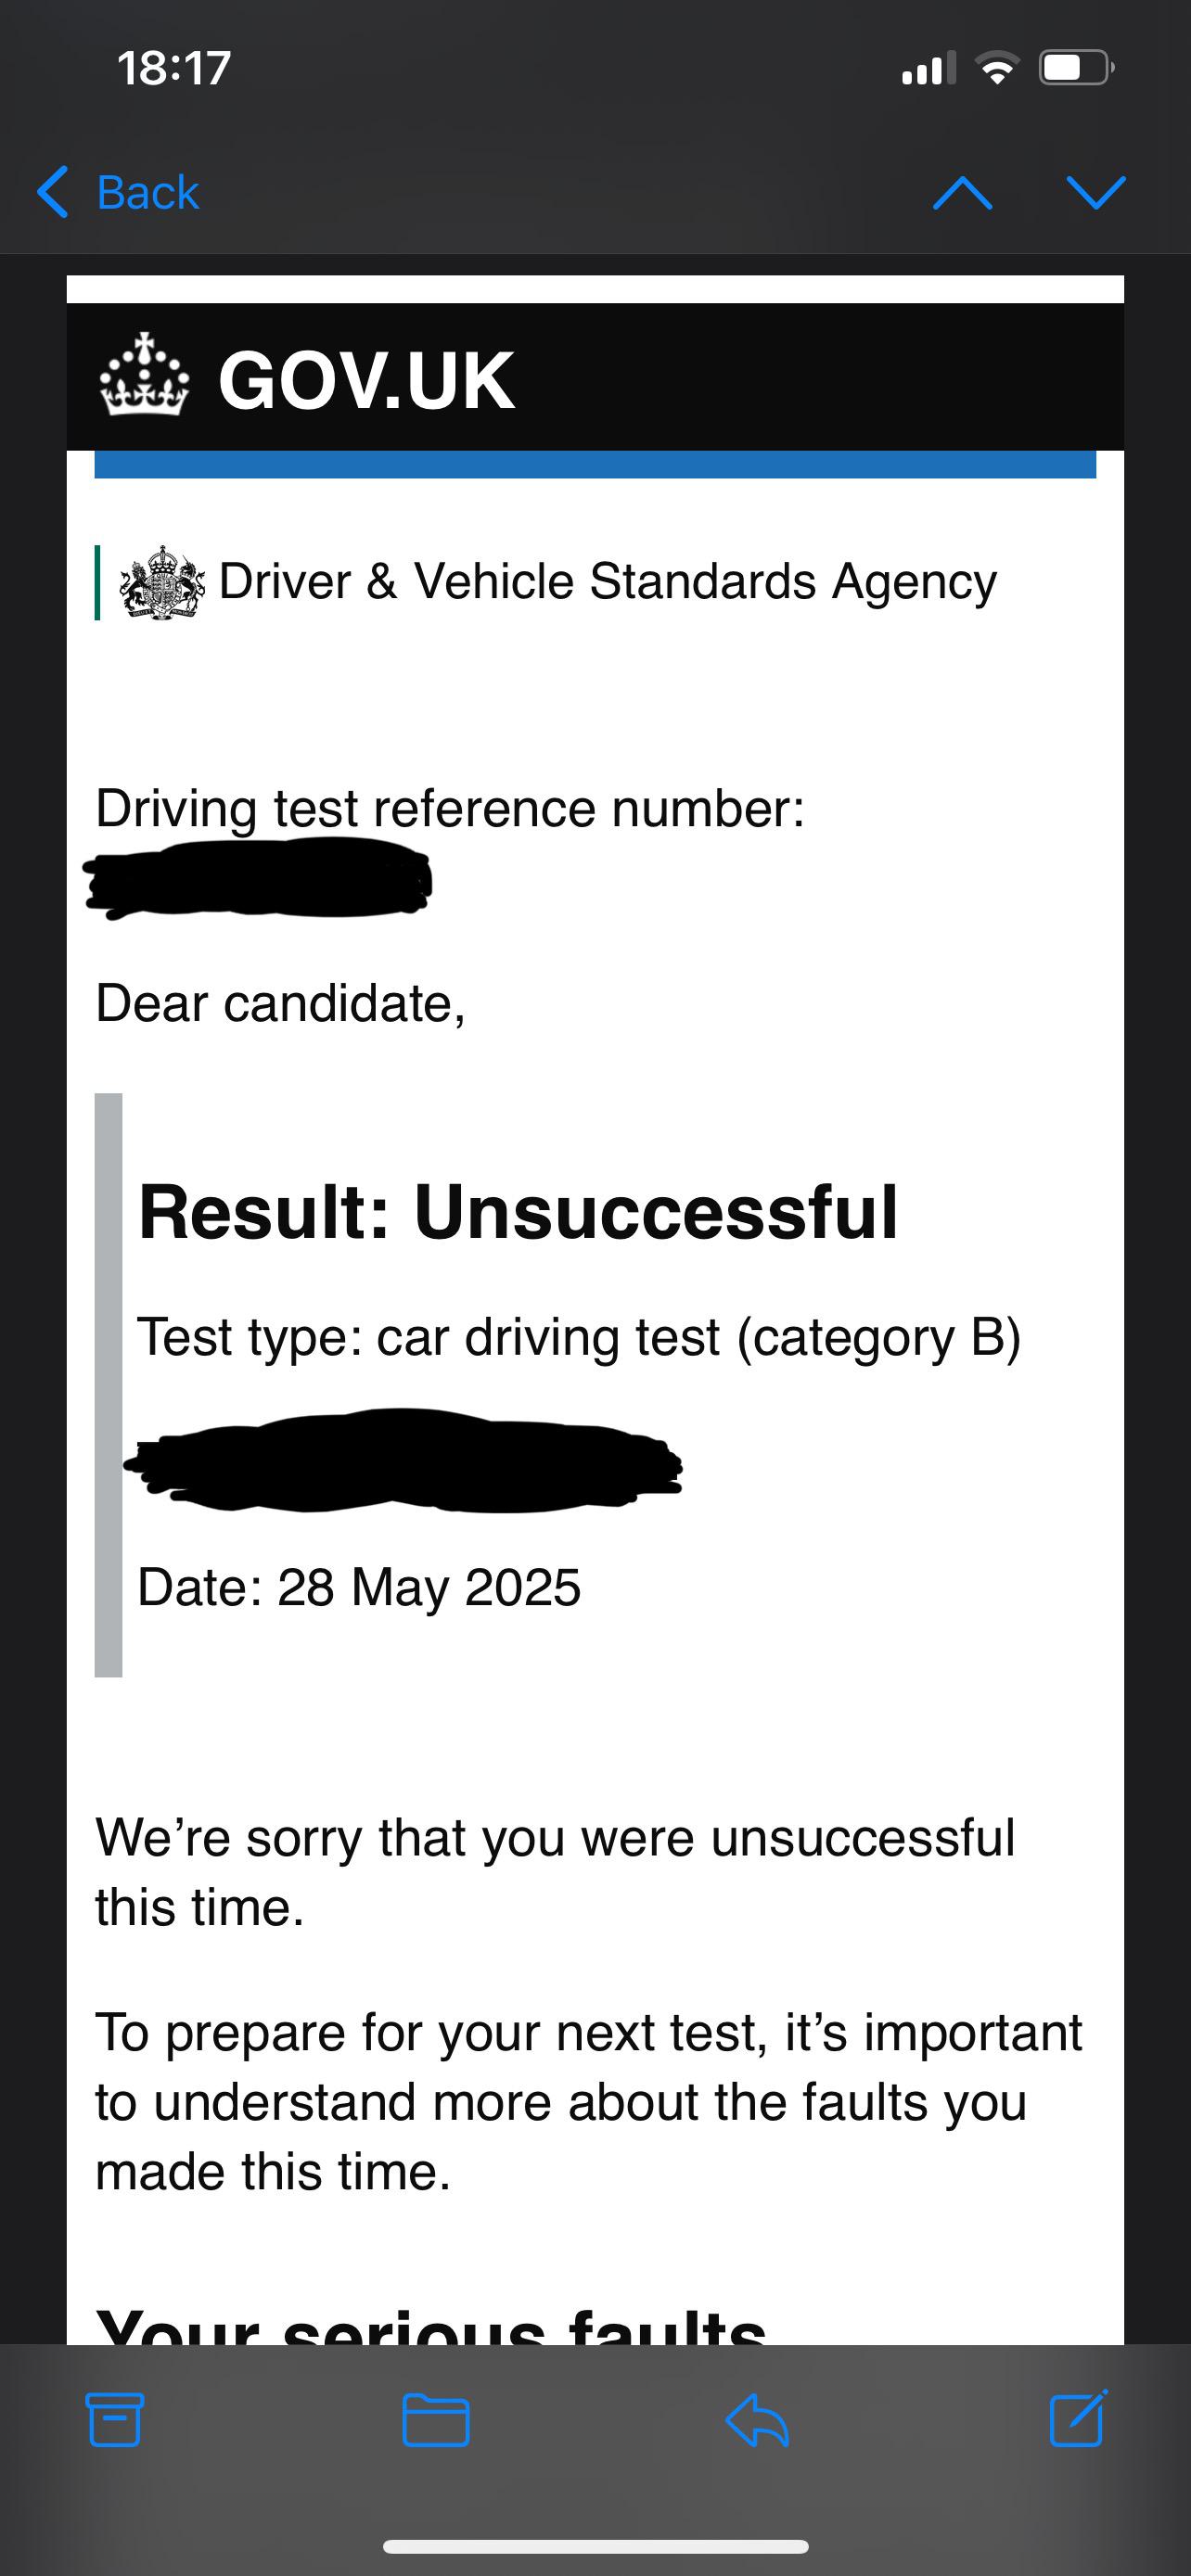Move email using the folder icon
1191x2576 pixels.
436,2421
